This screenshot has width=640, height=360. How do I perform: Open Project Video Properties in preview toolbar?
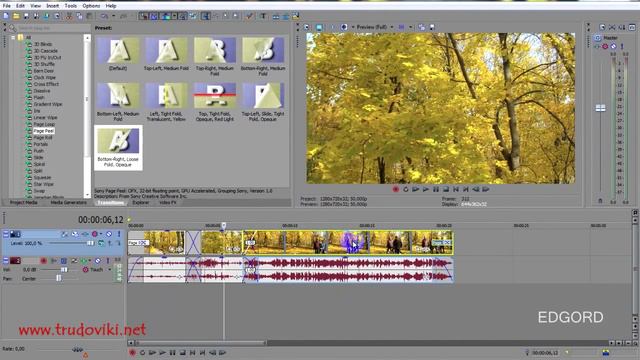click(307, 27)
